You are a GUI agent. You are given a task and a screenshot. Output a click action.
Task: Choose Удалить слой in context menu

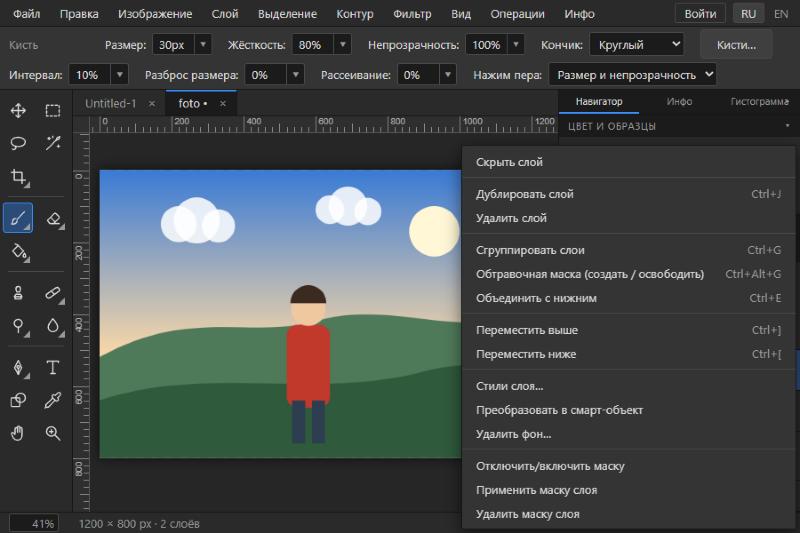pos(629,218)
